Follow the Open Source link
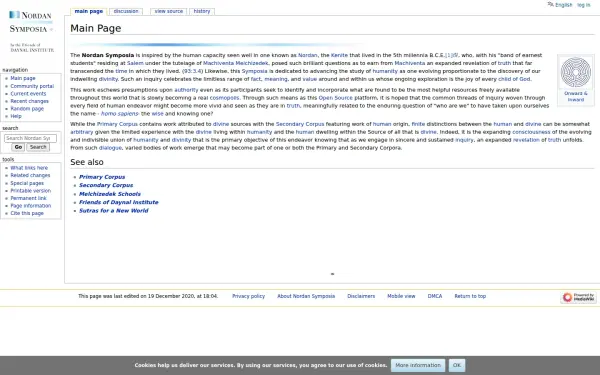 pyautogui.click(x=336, y=98)
